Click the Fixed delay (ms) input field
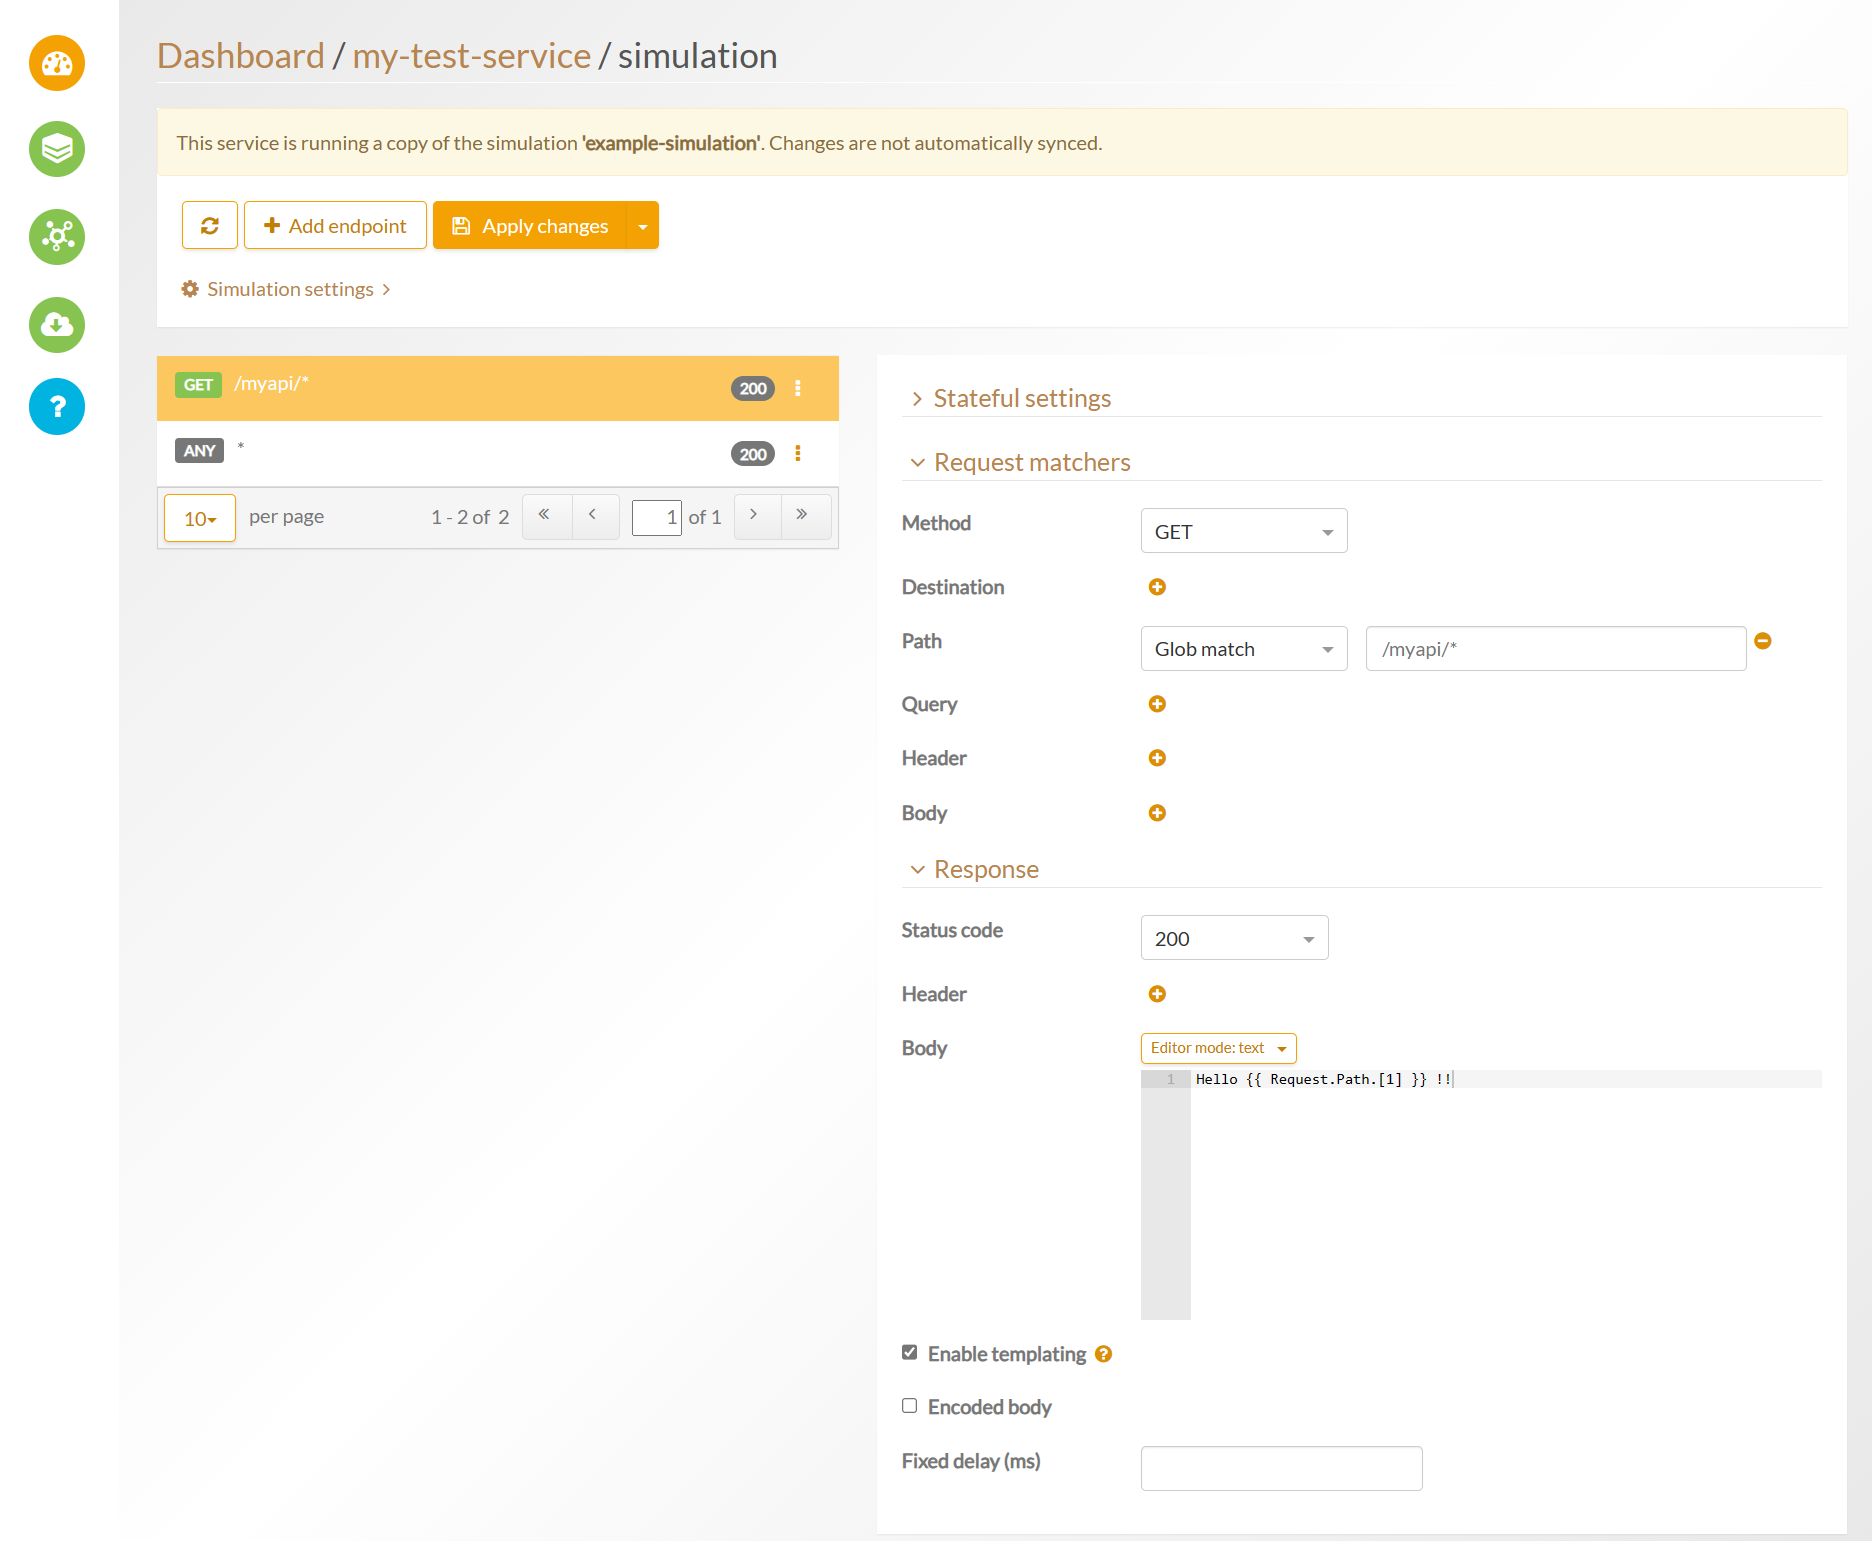1872x1561 pixels. 1281,1468
